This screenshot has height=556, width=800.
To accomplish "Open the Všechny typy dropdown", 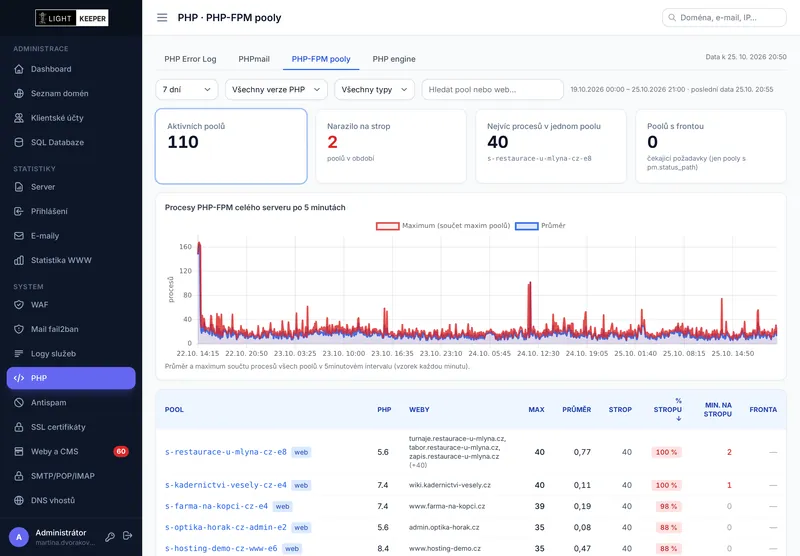I will (x=374, y=89).
